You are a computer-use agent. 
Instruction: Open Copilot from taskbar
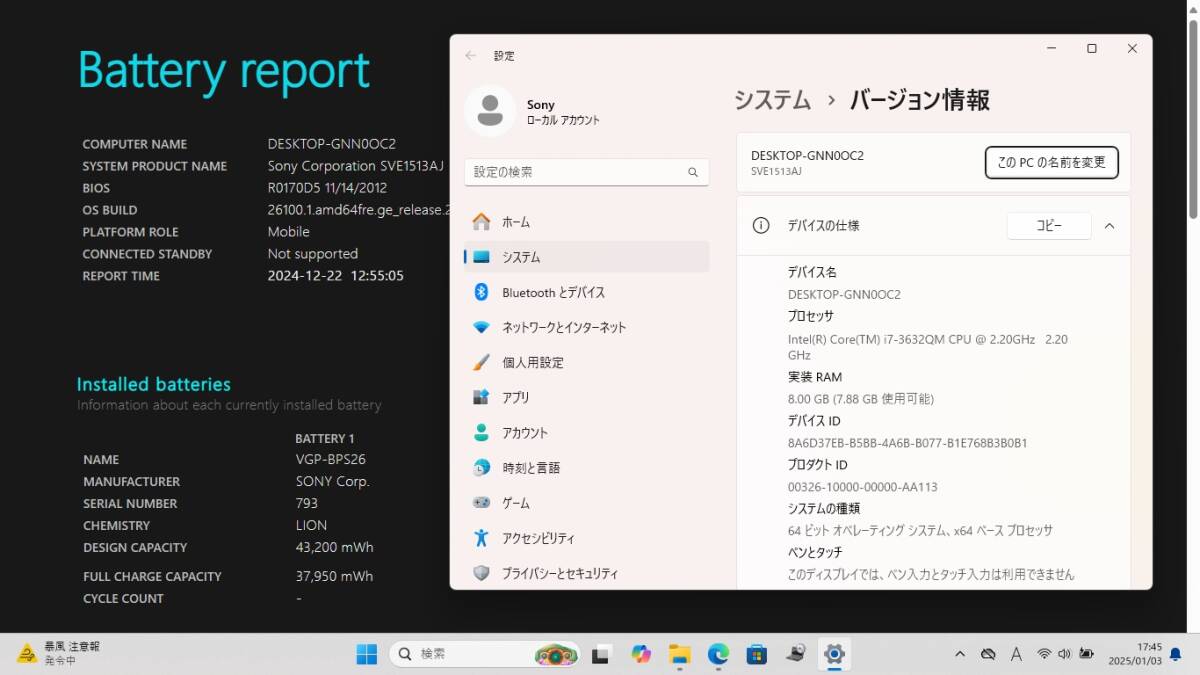point(641,654)
